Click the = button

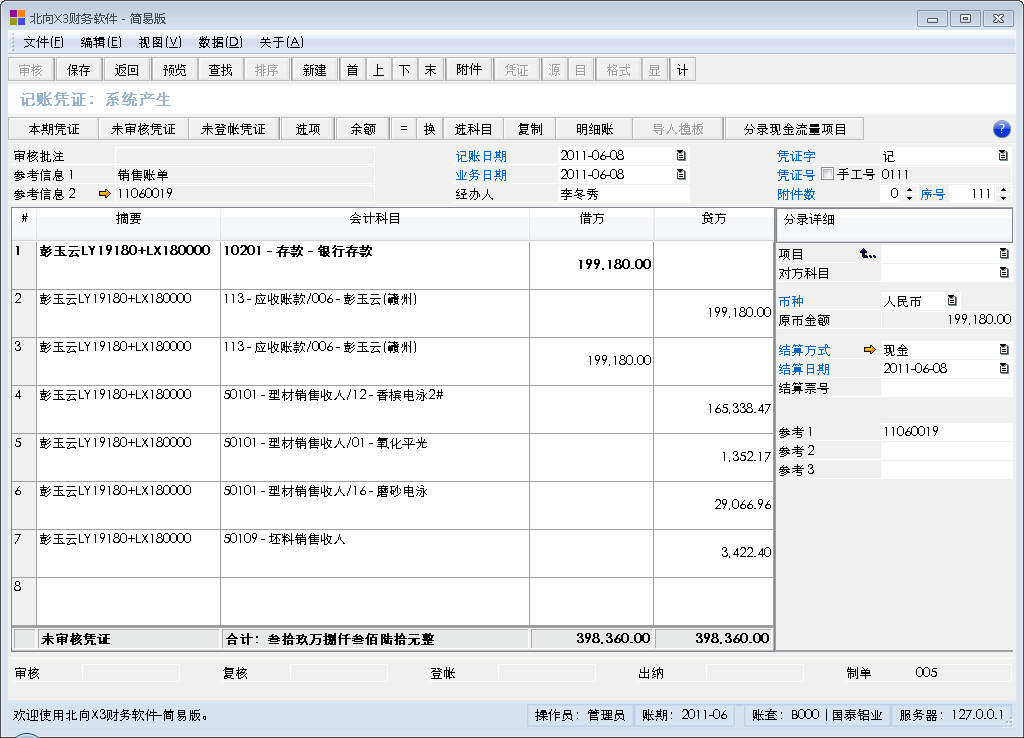point(404,129)
